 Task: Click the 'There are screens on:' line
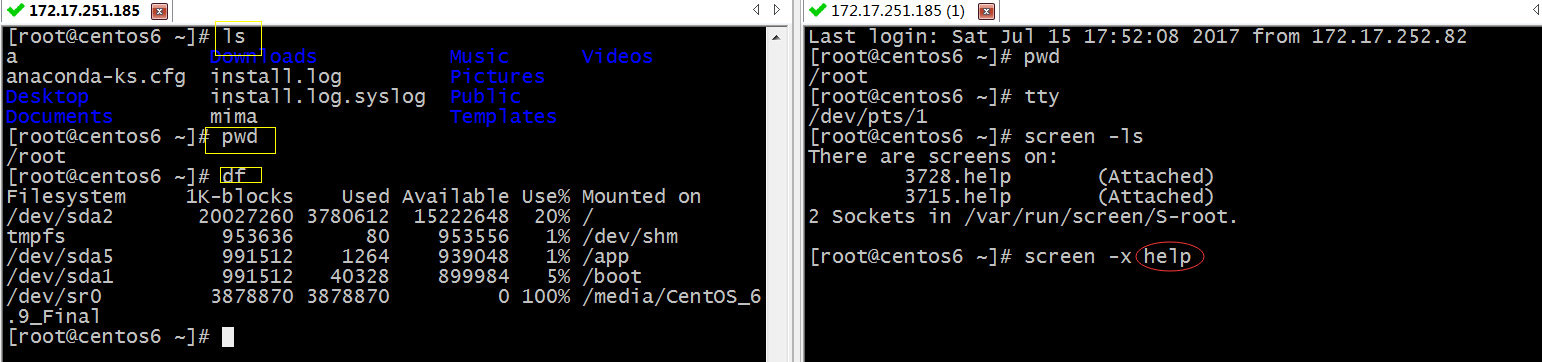(x=933, y=157)
